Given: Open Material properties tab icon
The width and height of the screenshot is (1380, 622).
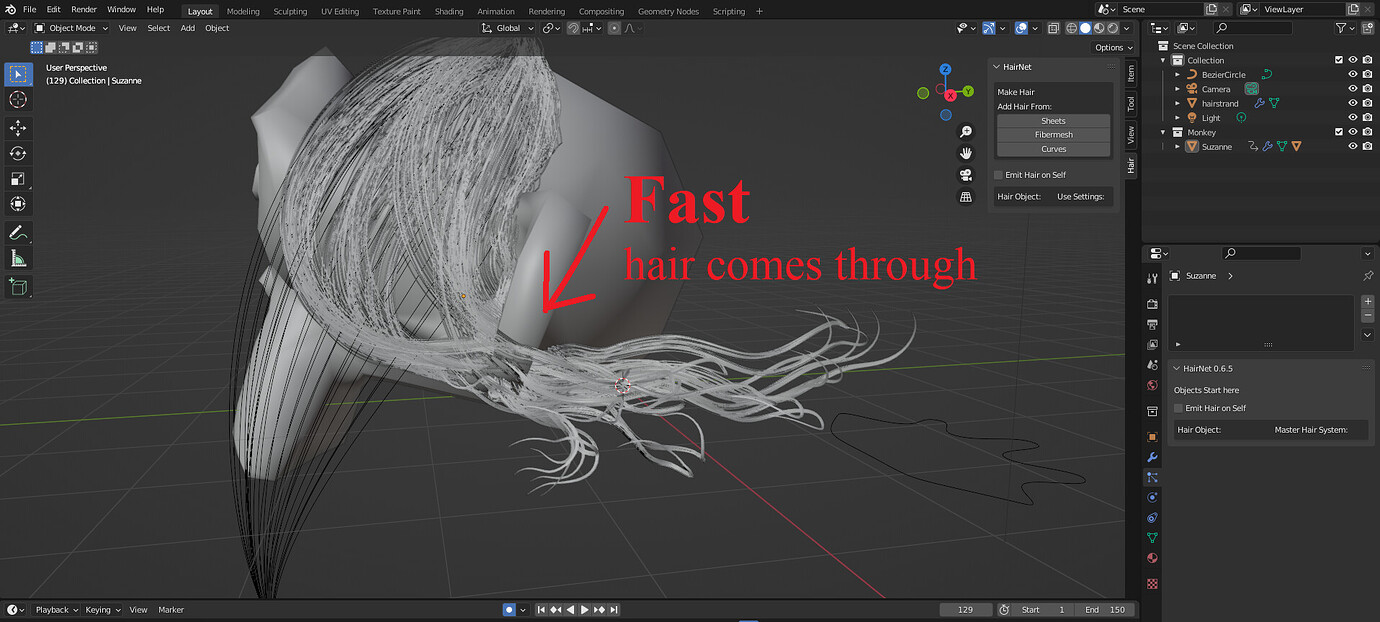Looking at the screenshot, I should pyautogui.click(x=1152, y=558).
